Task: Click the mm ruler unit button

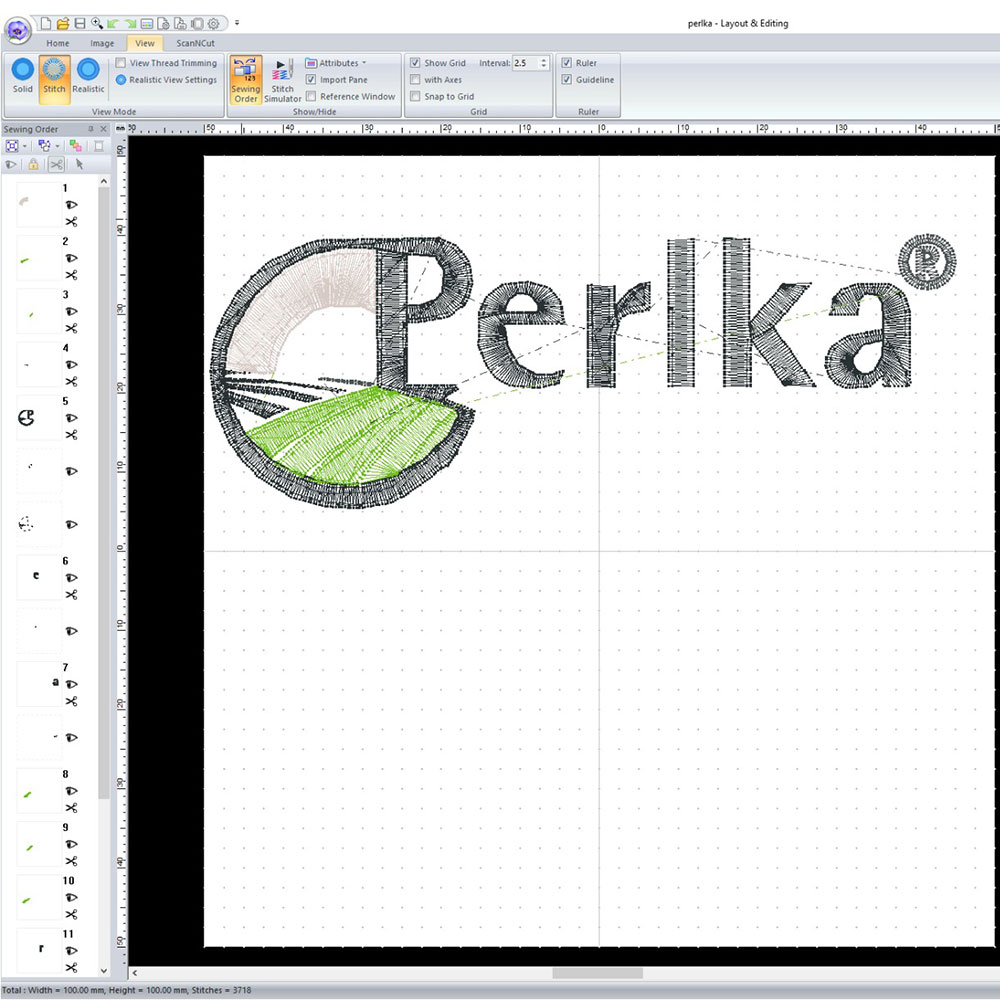Action: (120, 129)
